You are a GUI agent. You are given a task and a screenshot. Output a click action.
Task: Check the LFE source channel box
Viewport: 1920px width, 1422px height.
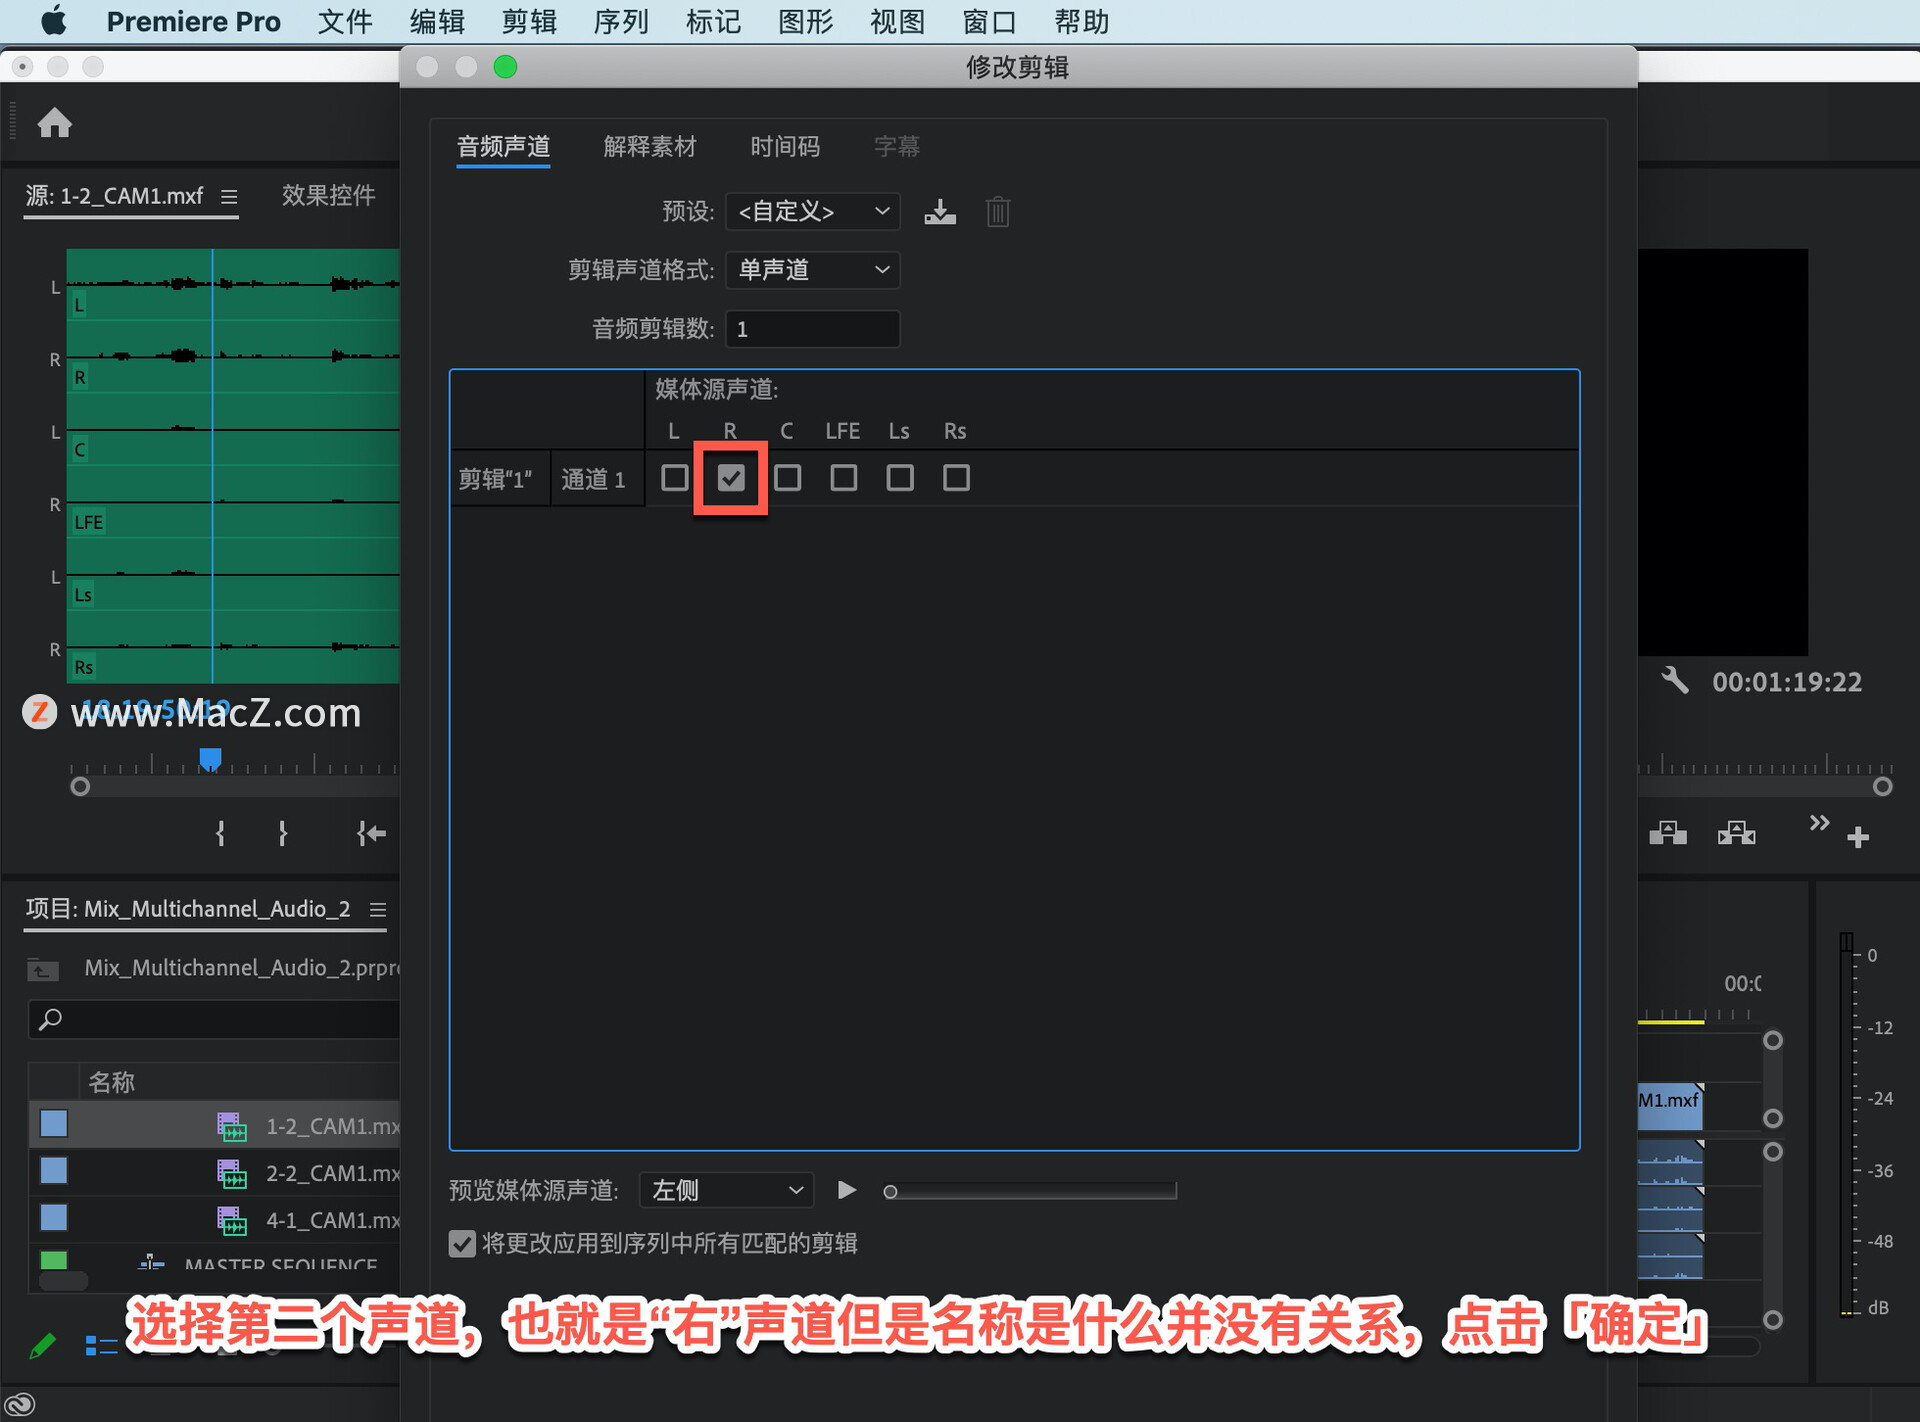[844, 478]
